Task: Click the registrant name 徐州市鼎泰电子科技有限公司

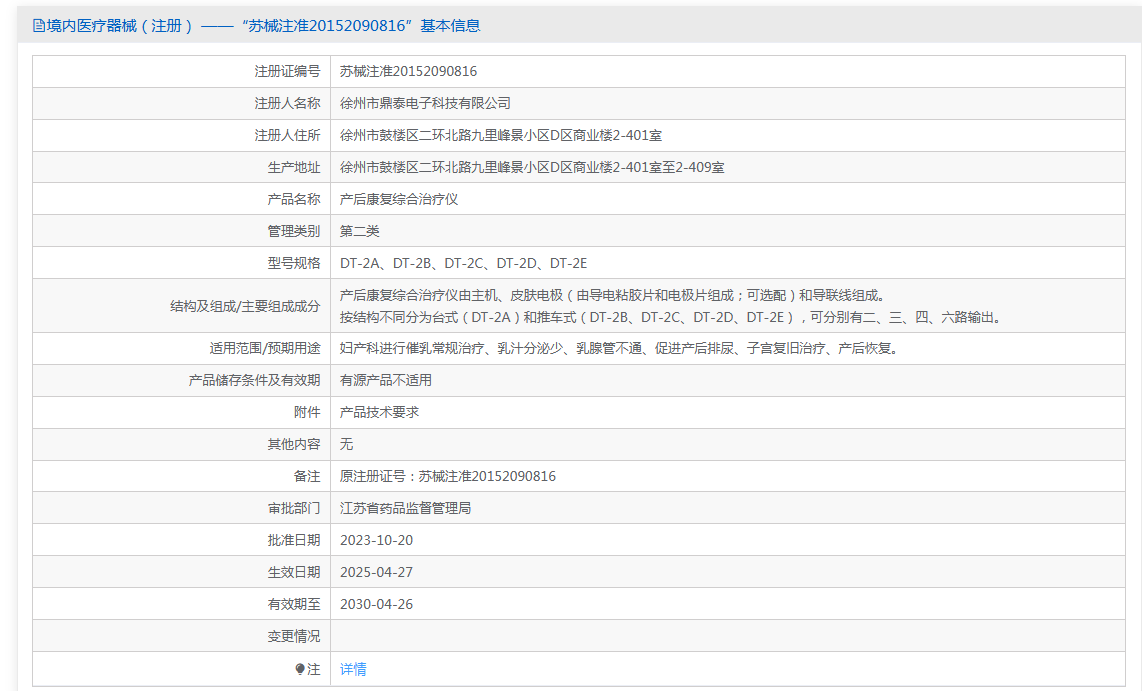Action: pyautogui.click(x=425, y=103)
